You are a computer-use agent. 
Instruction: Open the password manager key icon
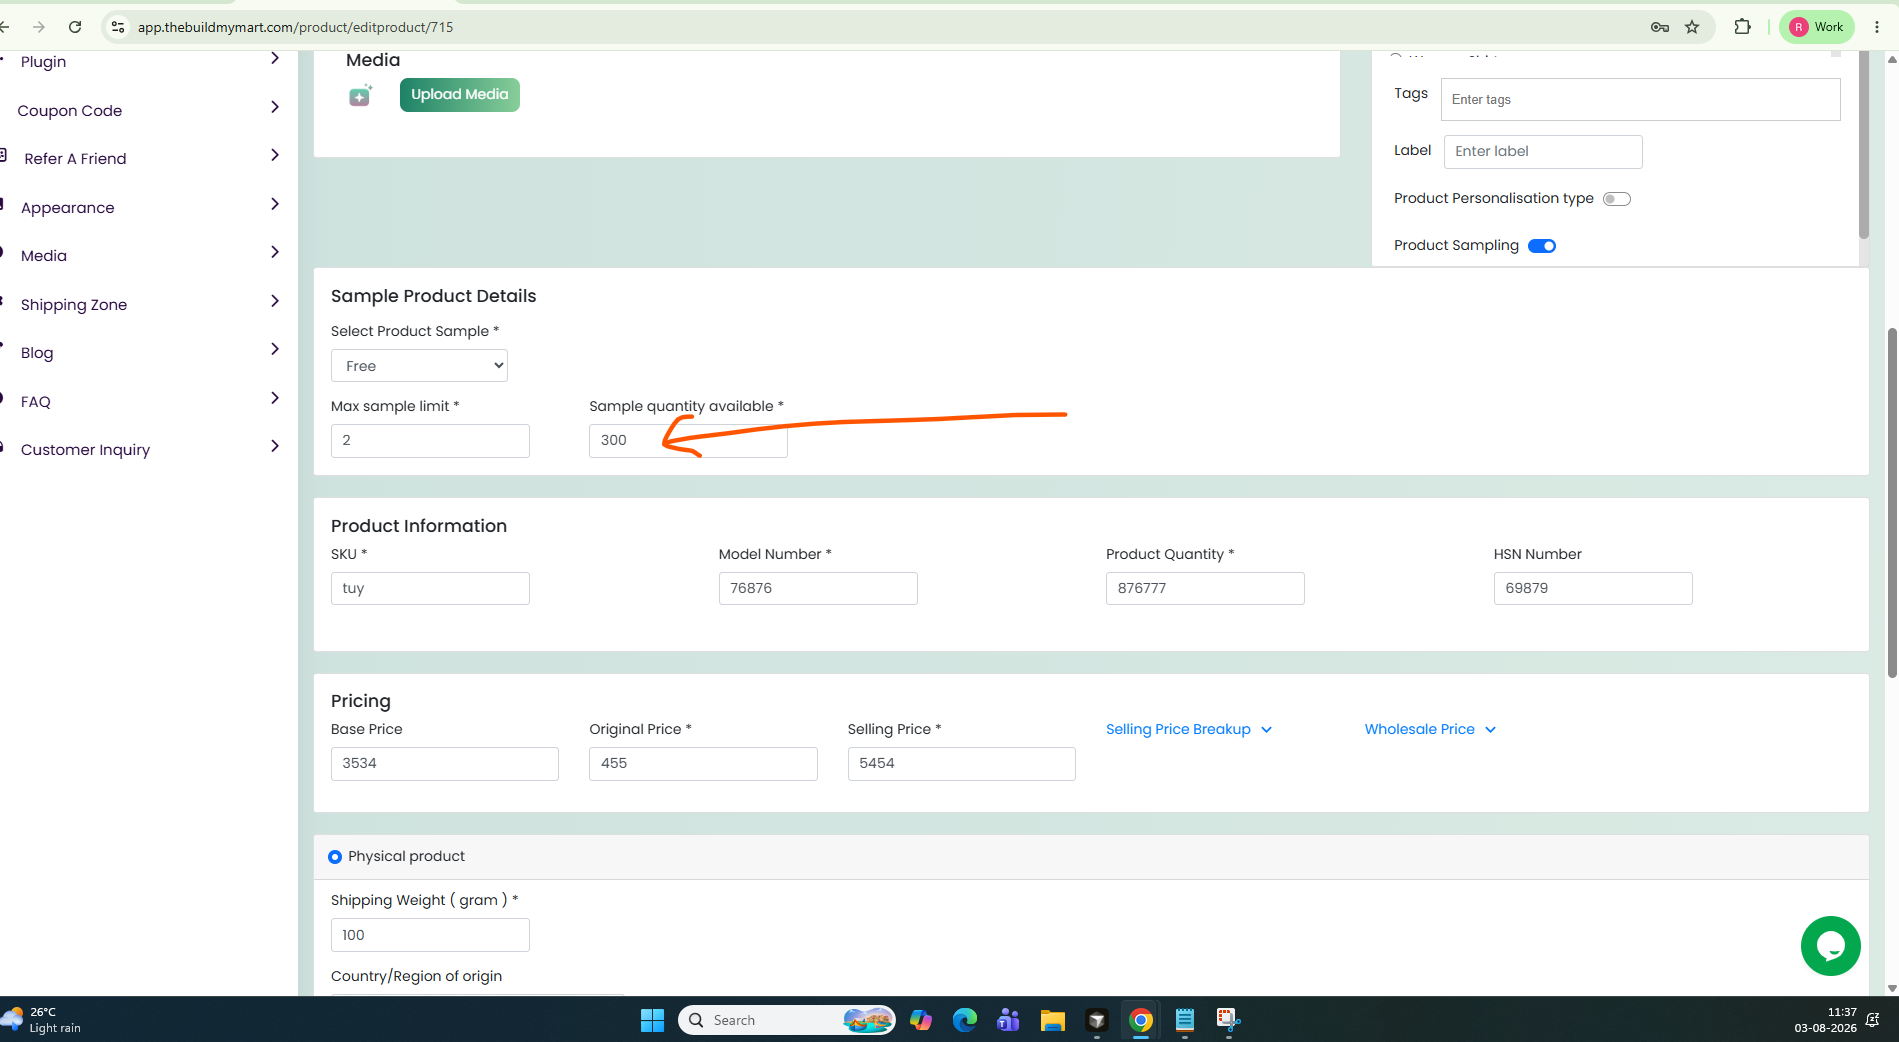point(1660,27)
